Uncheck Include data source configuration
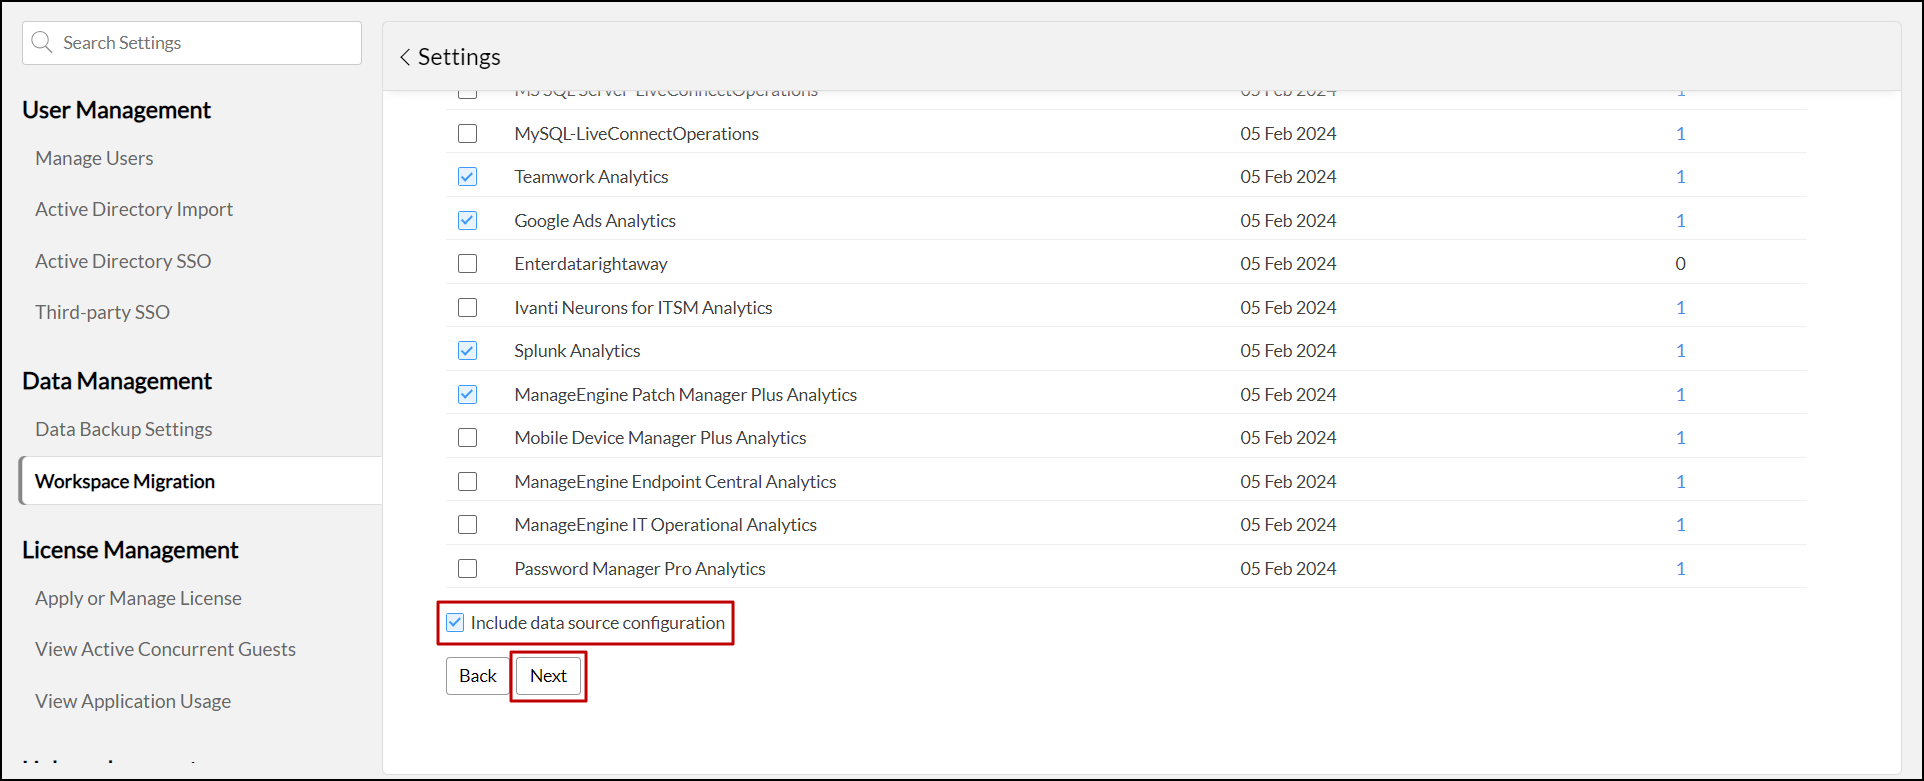Image resolution: width=1924 pixels, height=781 pixels. pyautogui.click(x=455, y=623)
